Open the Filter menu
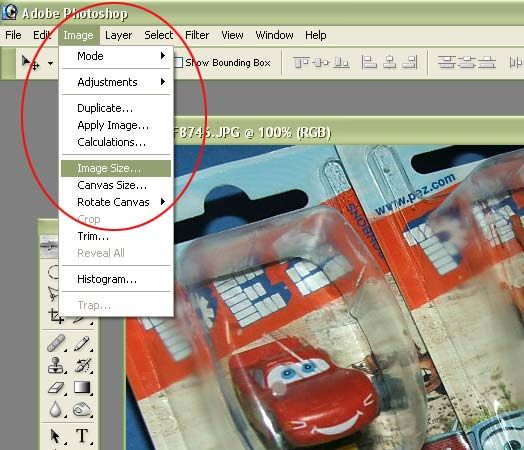Image resolution: width=524 pixels, height=450 pixels. [x=197, y=35]
